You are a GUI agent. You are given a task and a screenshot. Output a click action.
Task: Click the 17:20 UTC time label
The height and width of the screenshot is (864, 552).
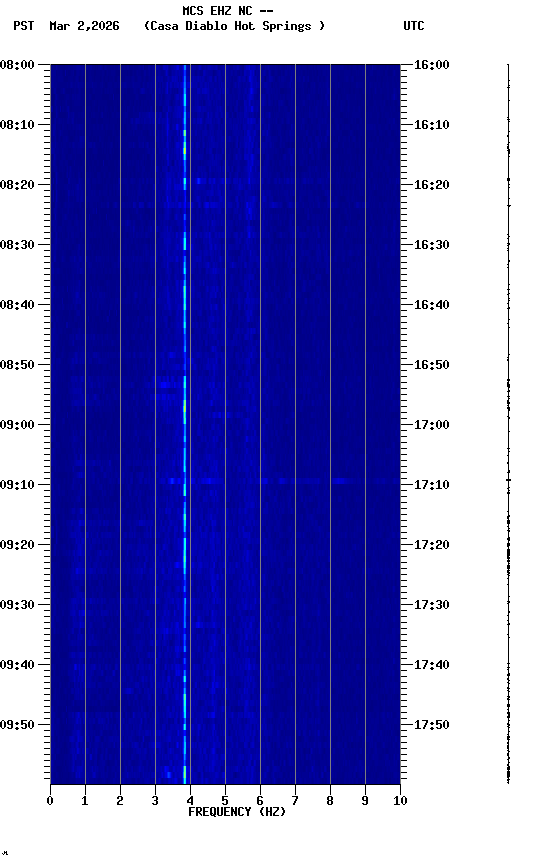tap(431, 545)
